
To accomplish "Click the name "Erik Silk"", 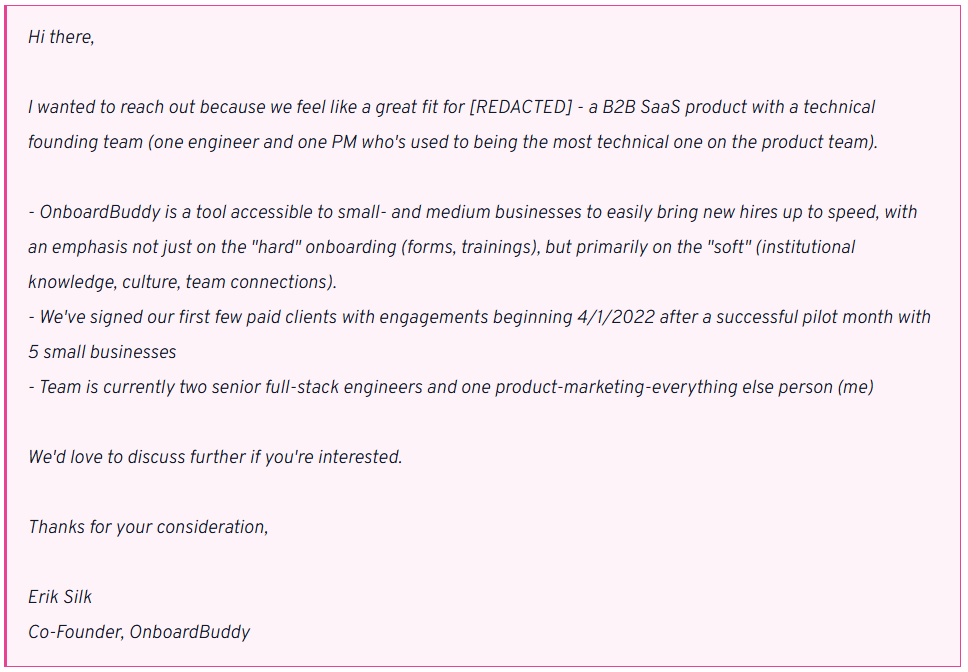I will pyautogui.click(x=60, y=597).
